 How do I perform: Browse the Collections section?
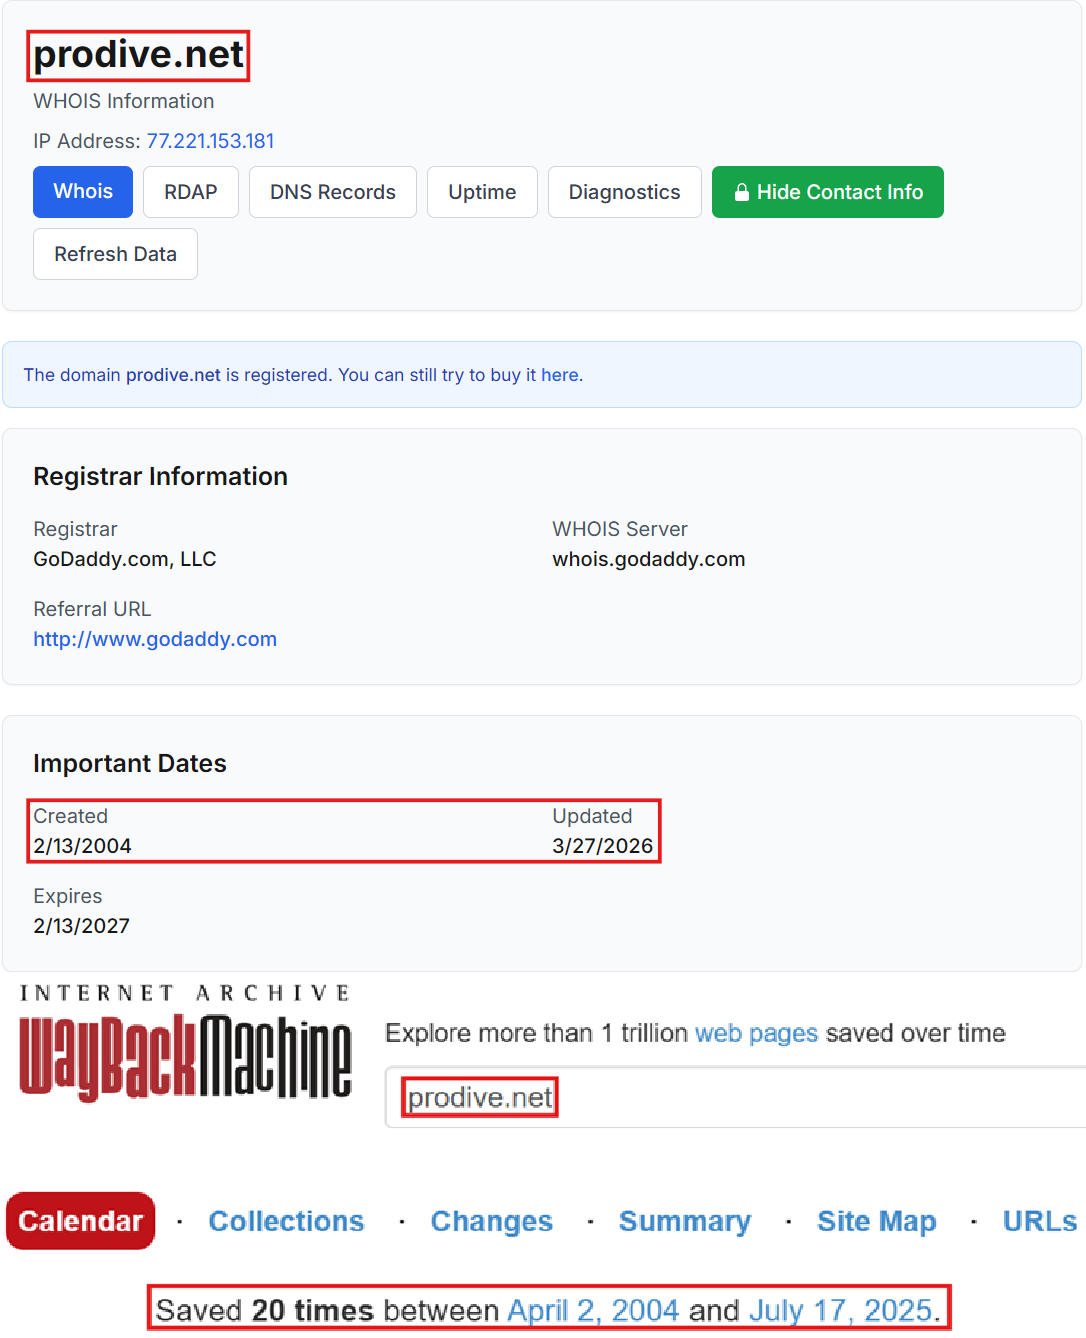[286, 1221]
